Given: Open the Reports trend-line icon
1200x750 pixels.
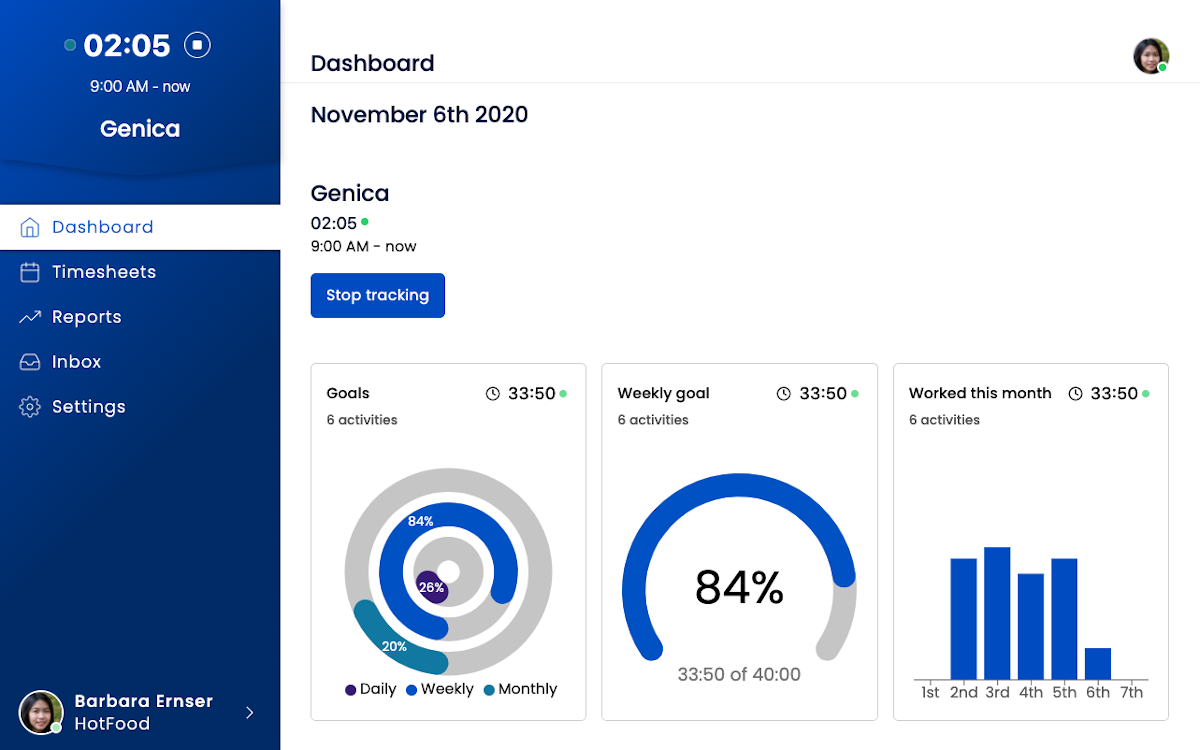Looking at the screenshot, I should [x=30, y=317].
